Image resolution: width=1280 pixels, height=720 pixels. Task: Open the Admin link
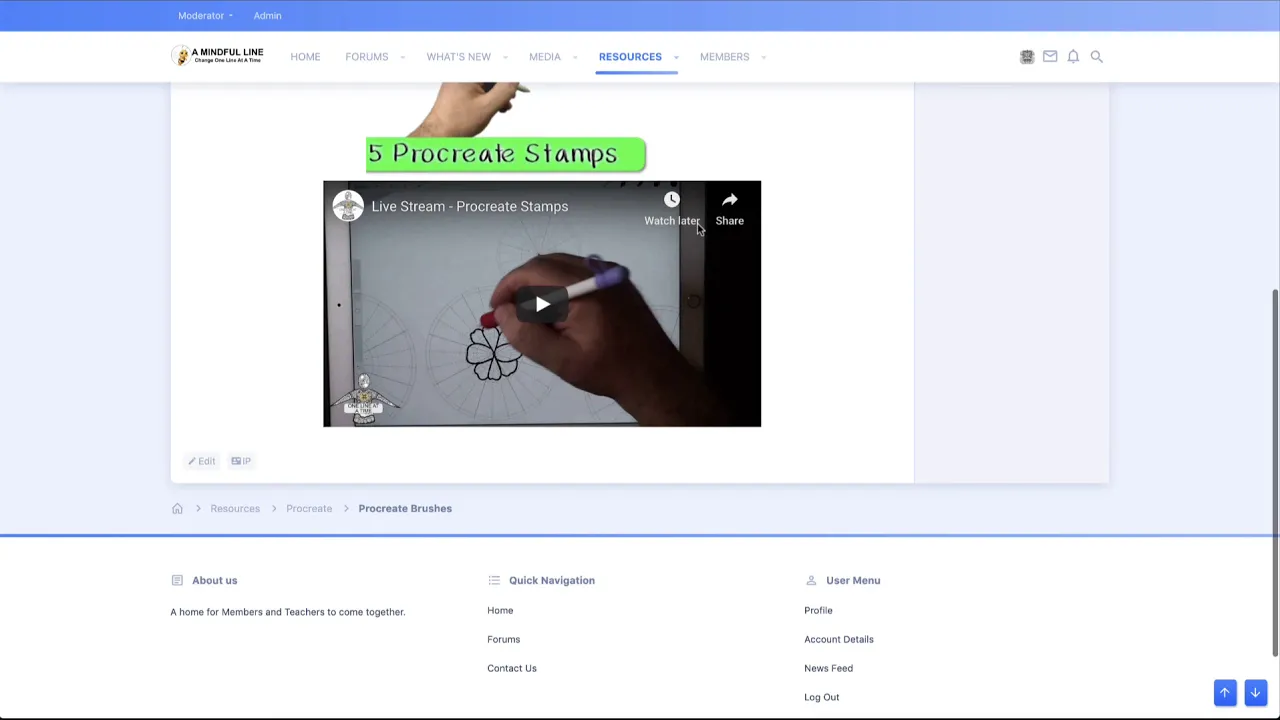(267, 16)
